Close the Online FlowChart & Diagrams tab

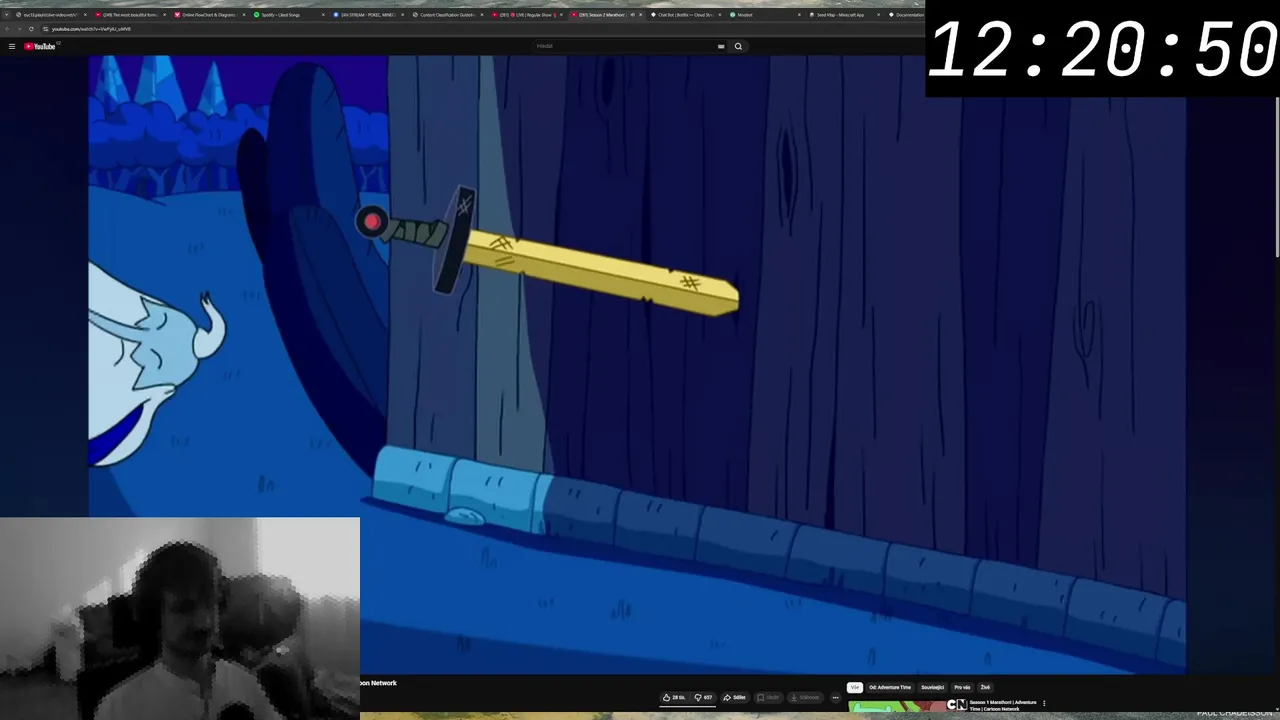[x=244, y=15]
